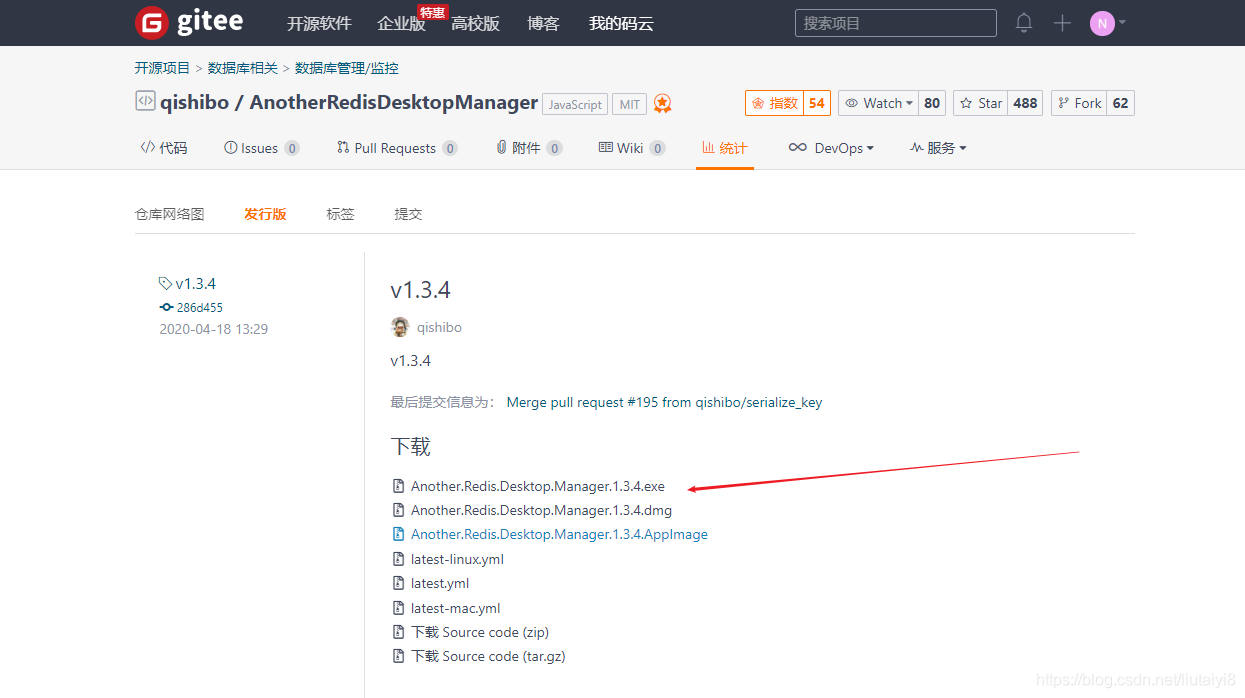This screenshot has width=1245, height=698.
Task: Star the repository
Action: (980, 103)
